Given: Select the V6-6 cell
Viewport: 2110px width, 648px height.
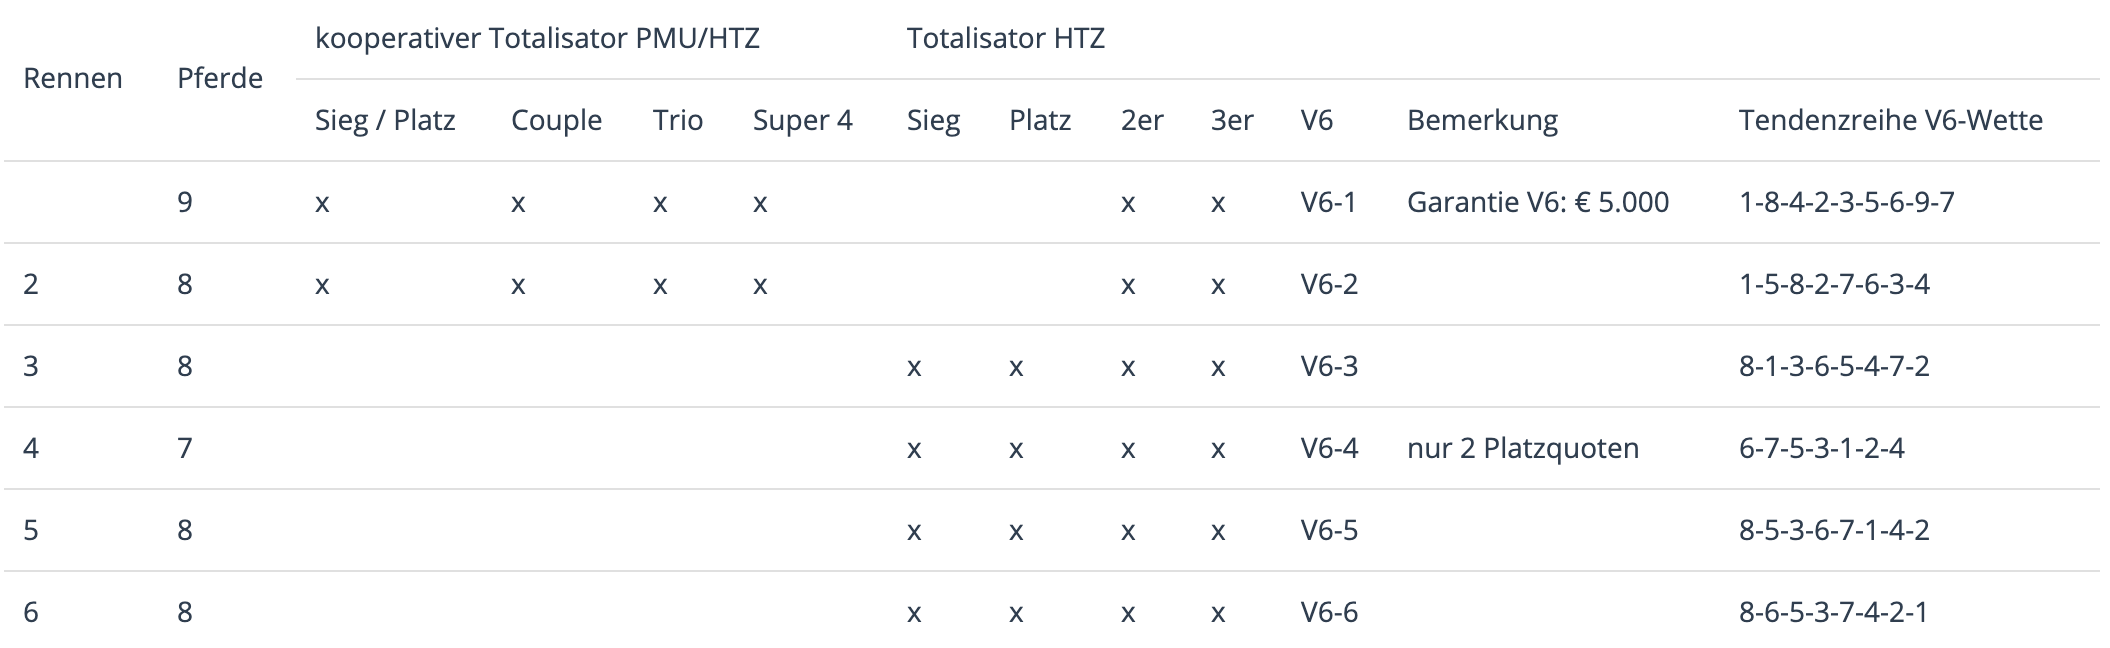Looking at the screenshot, I should [x=1329, y=612].
